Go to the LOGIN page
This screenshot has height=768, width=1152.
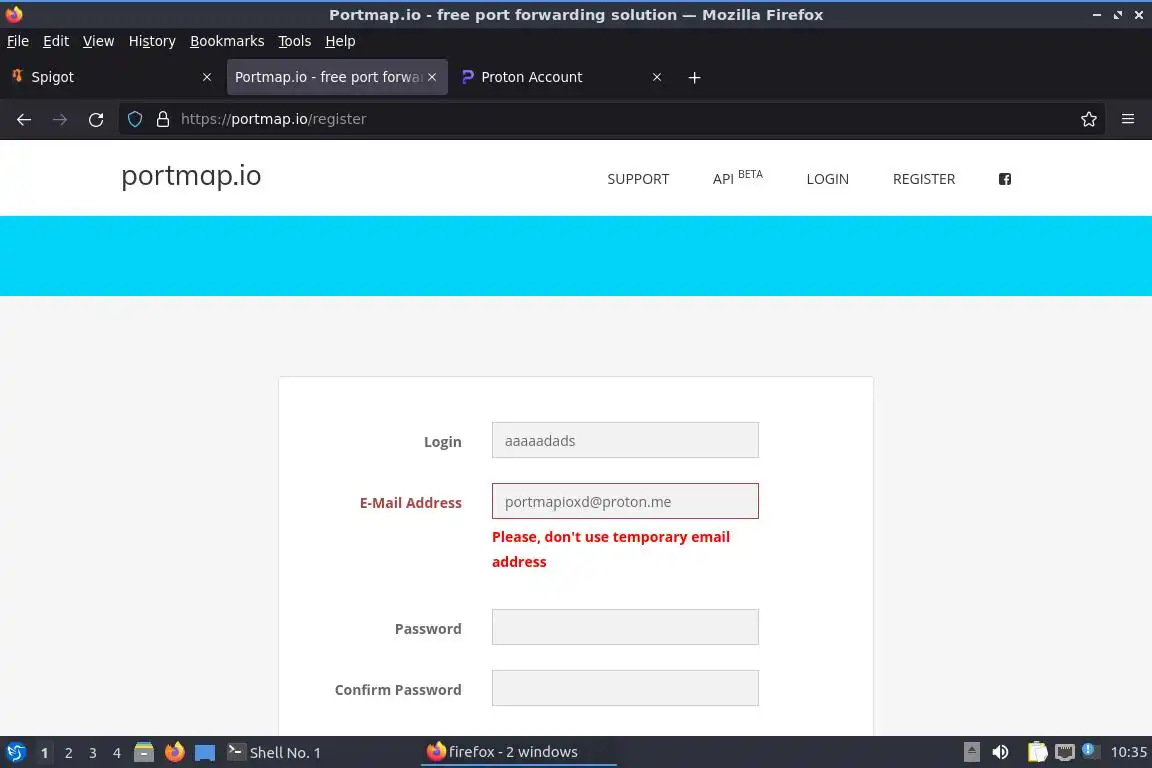pos(827,179)
